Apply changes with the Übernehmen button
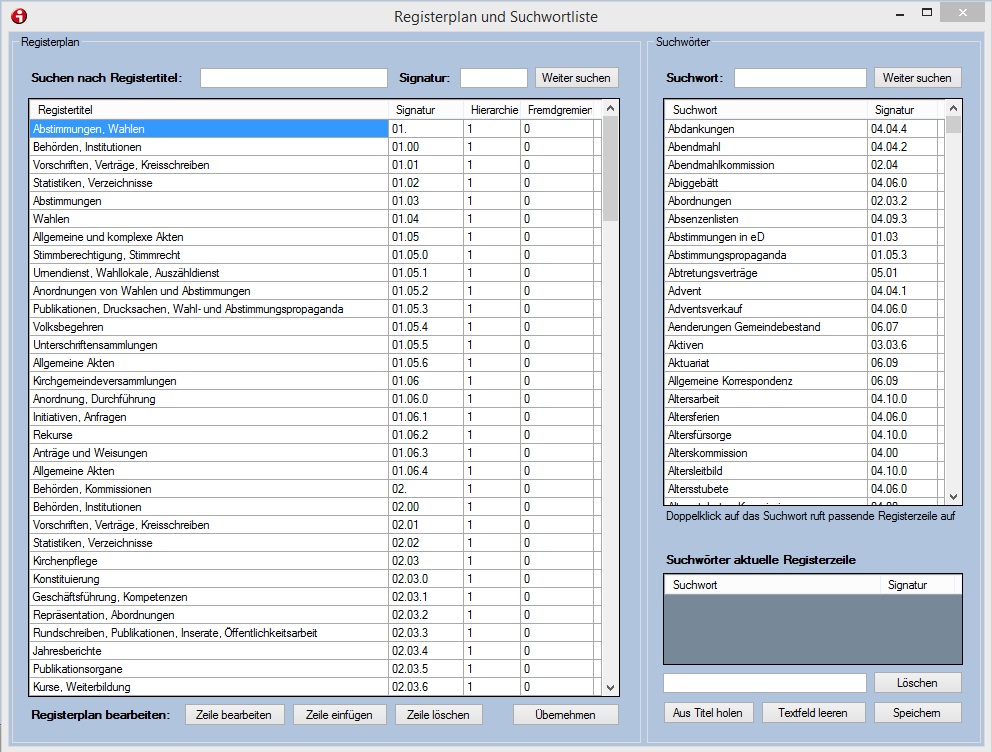The height and width of the screenshot is (752, 992). (x=565, y=714)
